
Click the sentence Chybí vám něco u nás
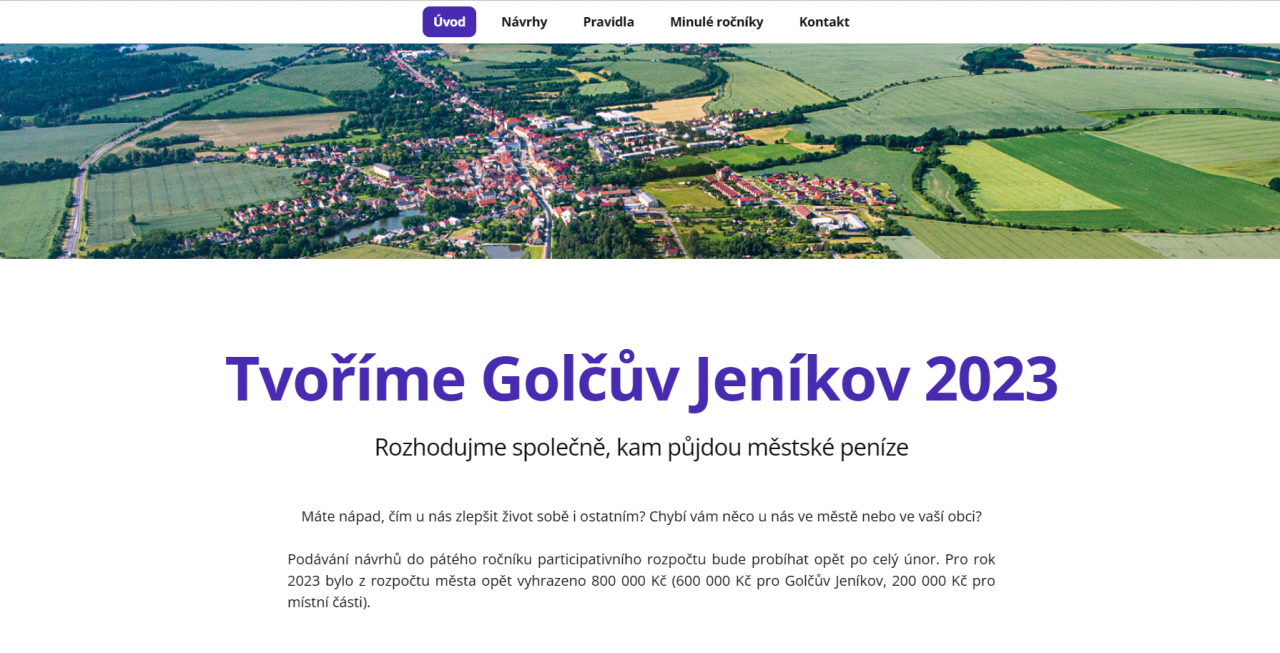click(x=814, y=517)
